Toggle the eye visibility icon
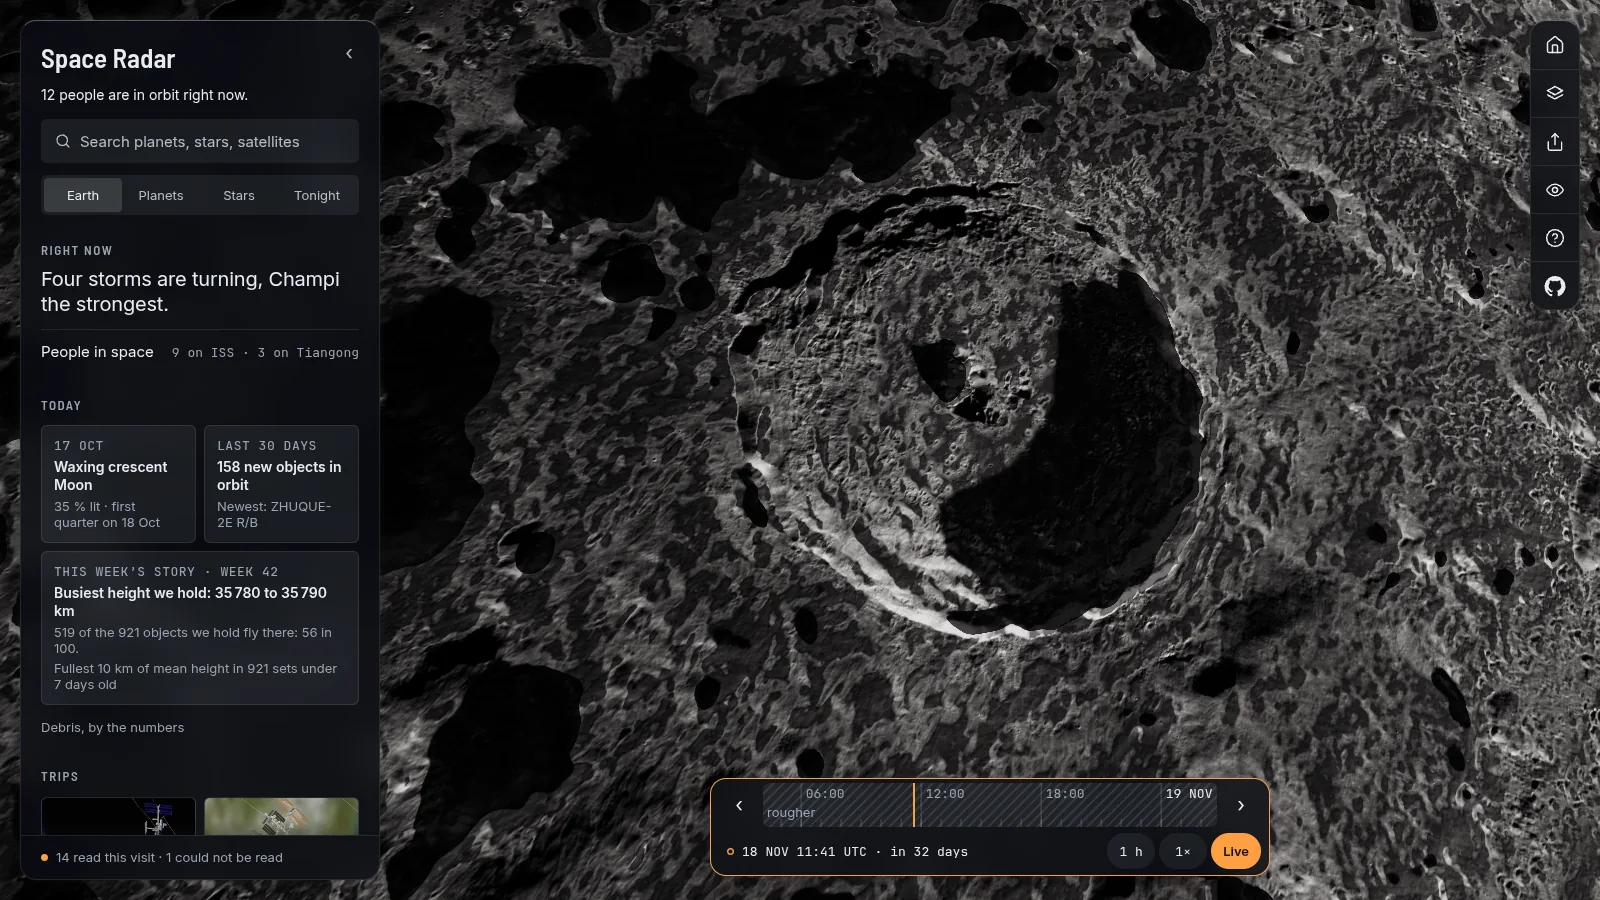 (1555, 190)
